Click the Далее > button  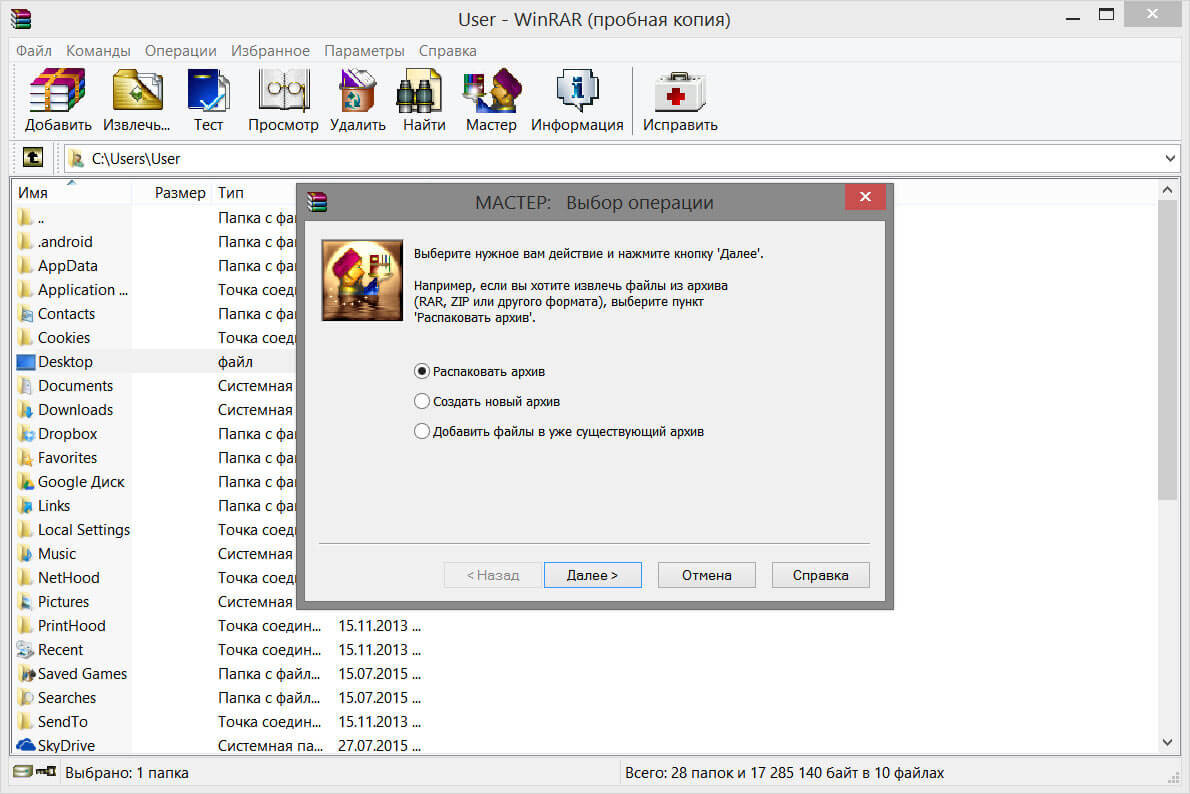coord(593,575)
